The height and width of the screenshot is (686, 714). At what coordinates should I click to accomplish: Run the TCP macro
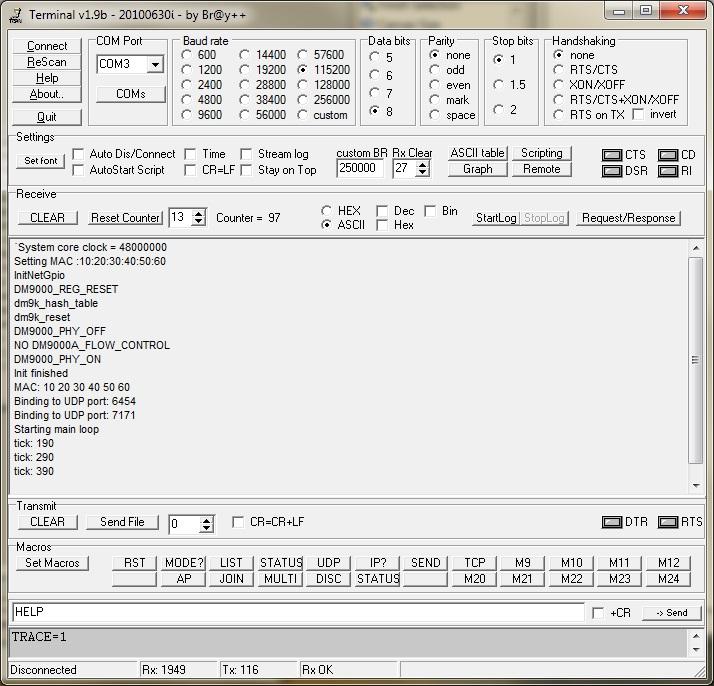tap(474, 563)
